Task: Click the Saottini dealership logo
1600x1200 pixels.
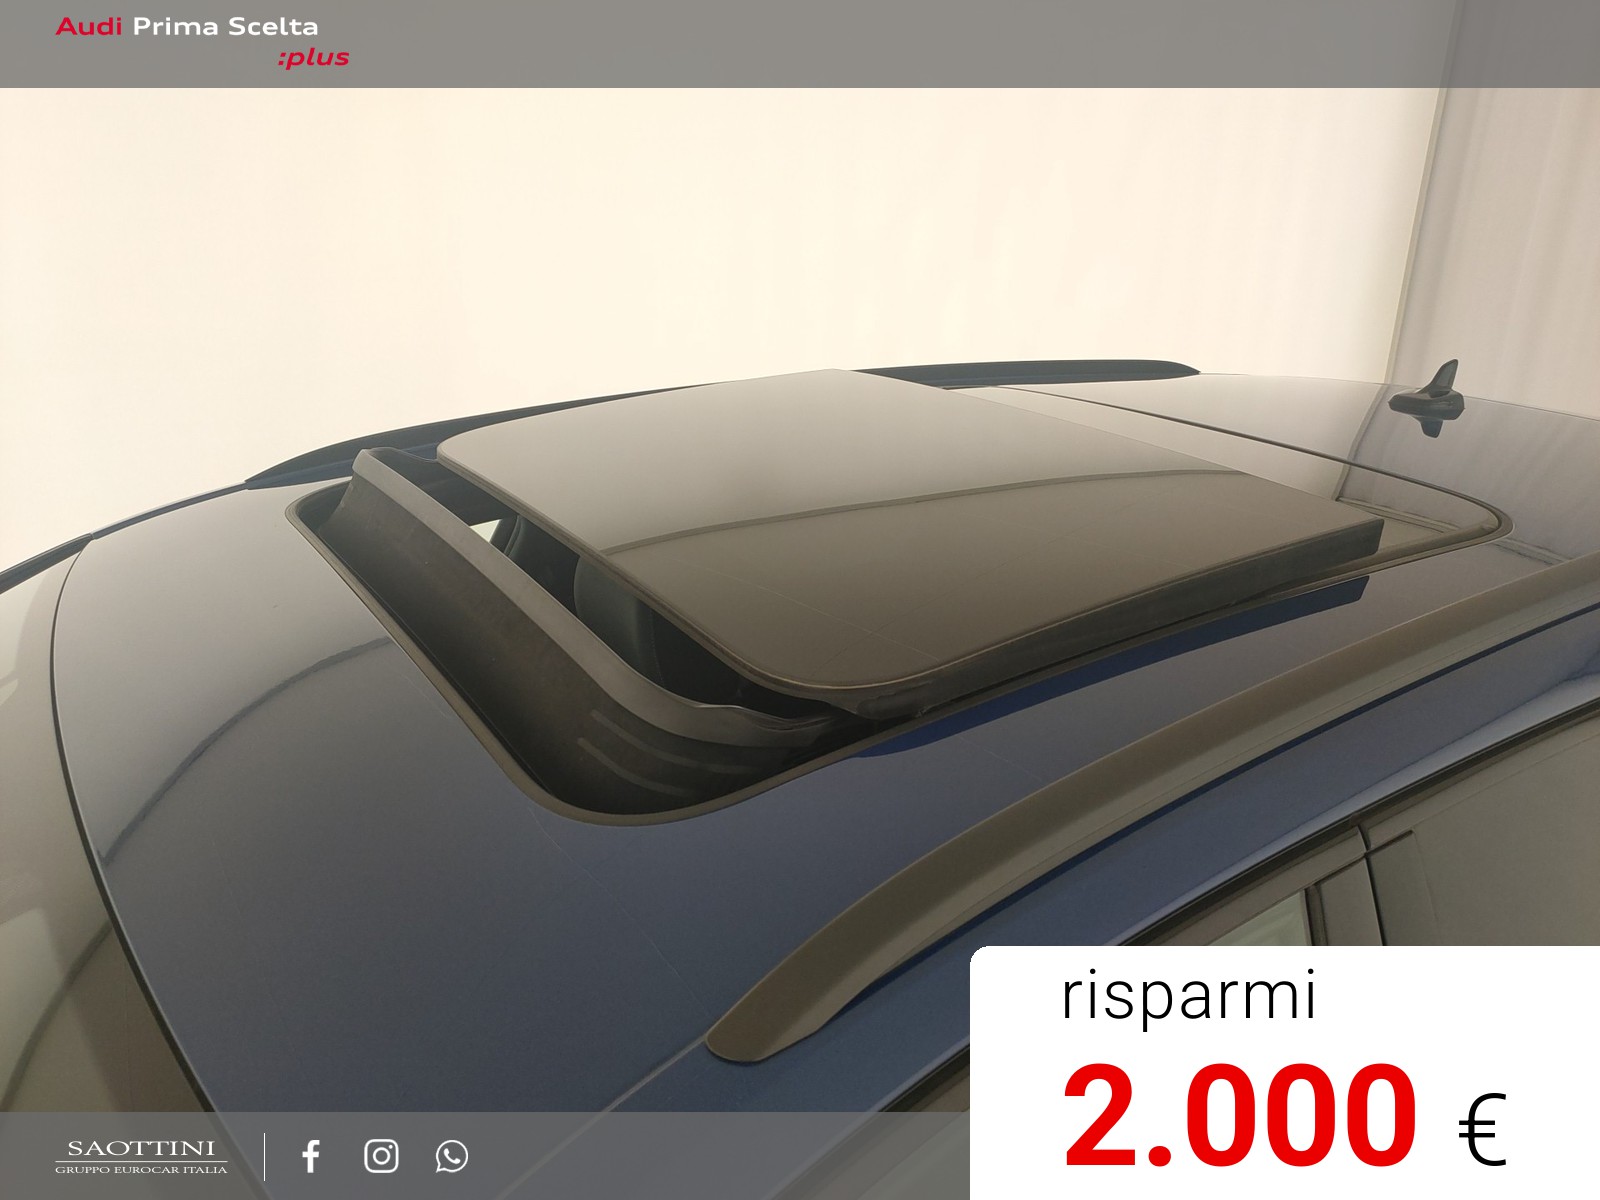Action: (141, 1149)
